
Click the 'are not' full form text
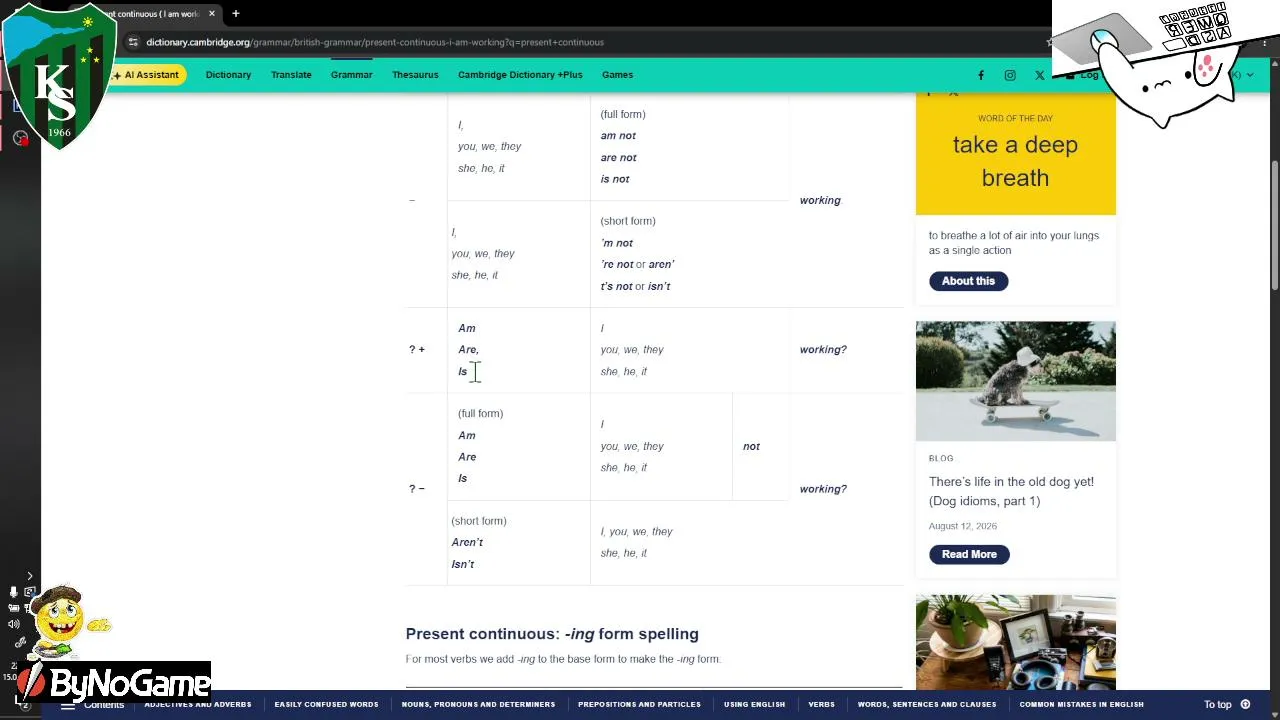619,158
